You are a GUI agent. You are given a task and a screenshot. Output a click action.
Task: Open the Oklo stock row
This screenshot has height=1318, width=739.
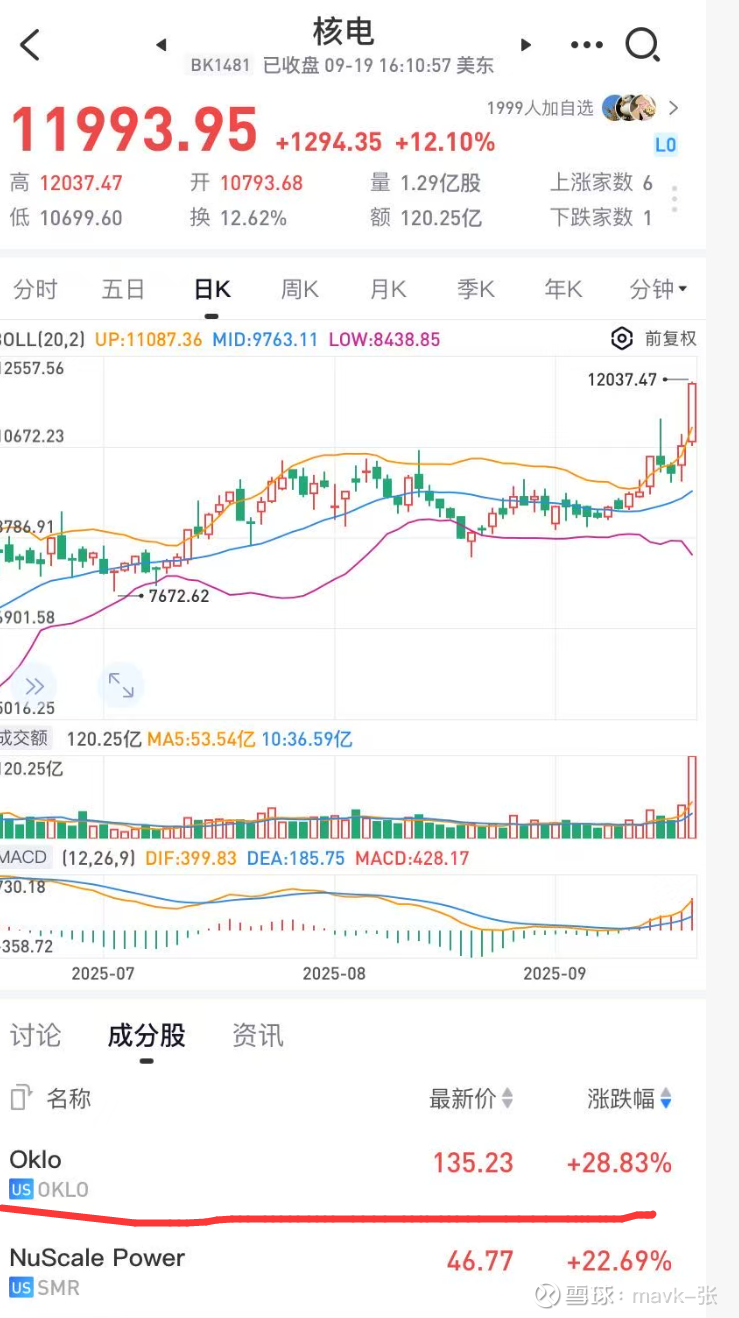(340, 1172)
